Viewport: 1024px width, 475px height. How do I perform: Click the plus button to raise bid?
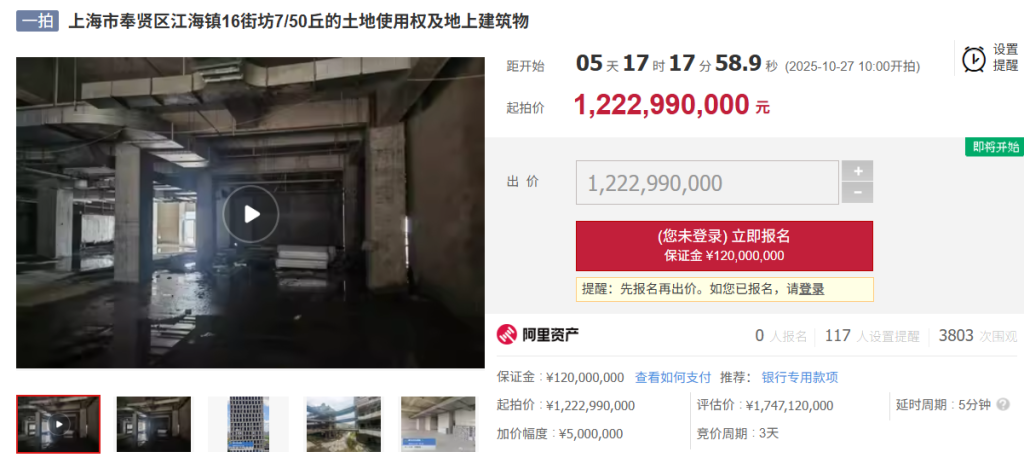[857, 171]
